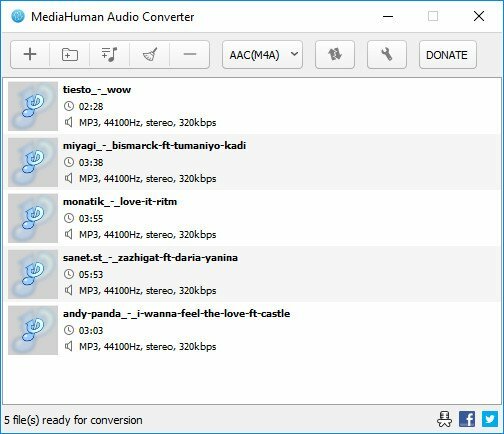The width and height of the screenshot is (504, 434).
Task: Click the MP3 format info under miyagi track
Action: click(x=148, y=179)
